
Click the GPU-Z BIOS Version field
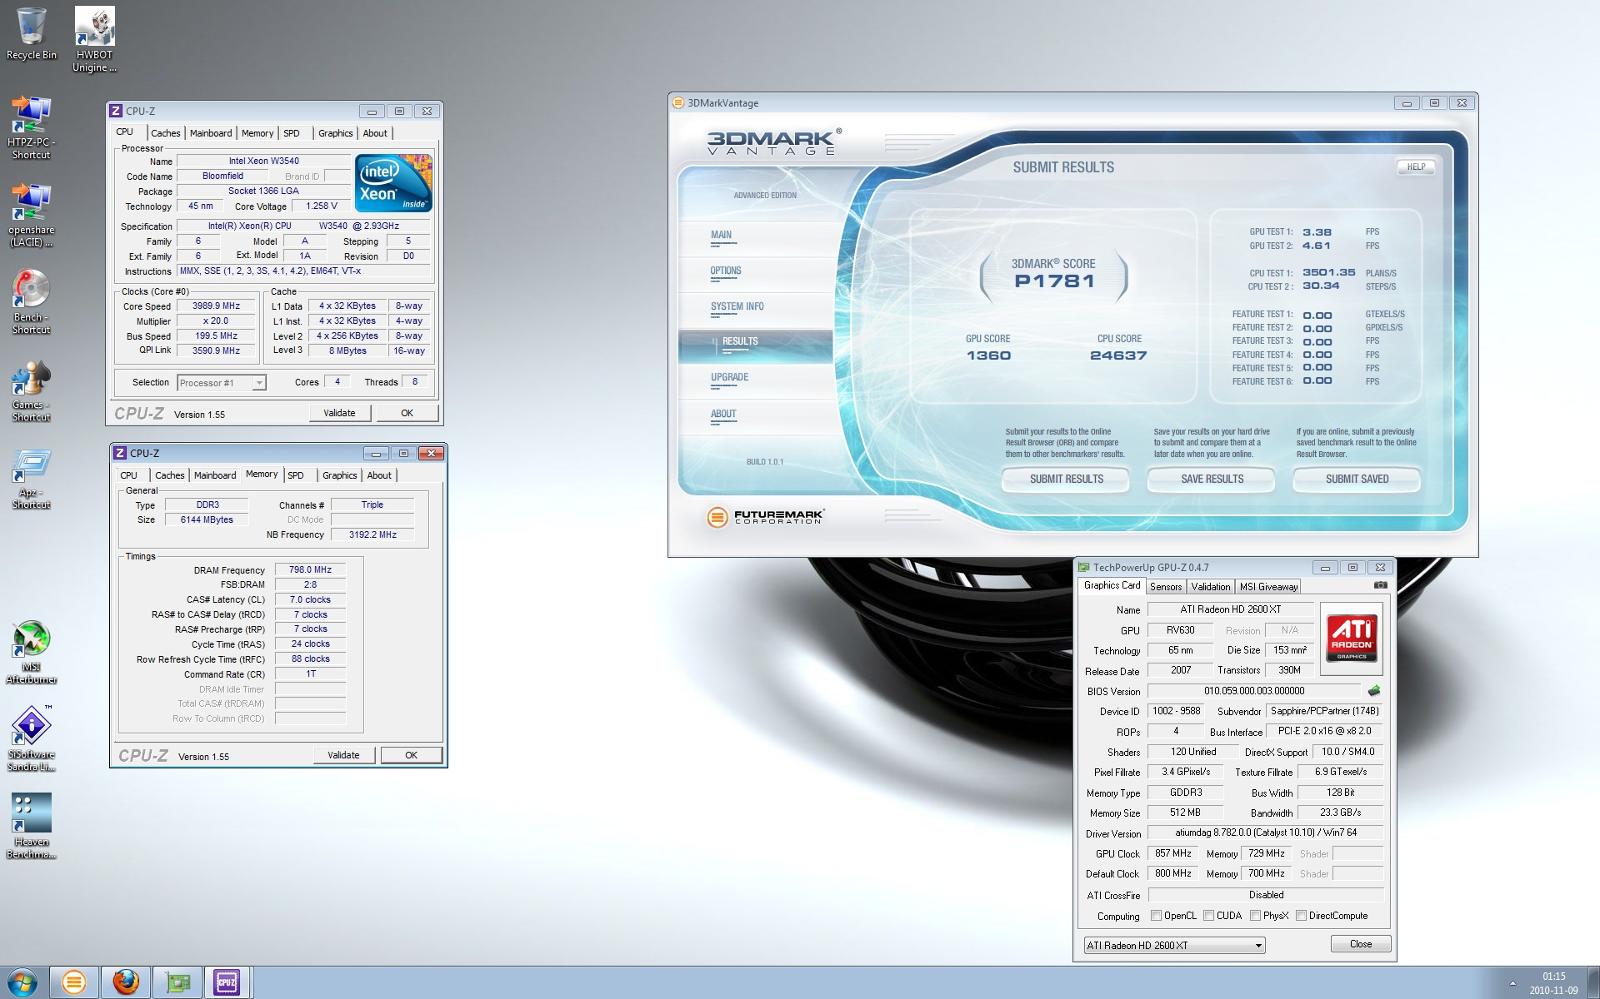[1254, 691]
